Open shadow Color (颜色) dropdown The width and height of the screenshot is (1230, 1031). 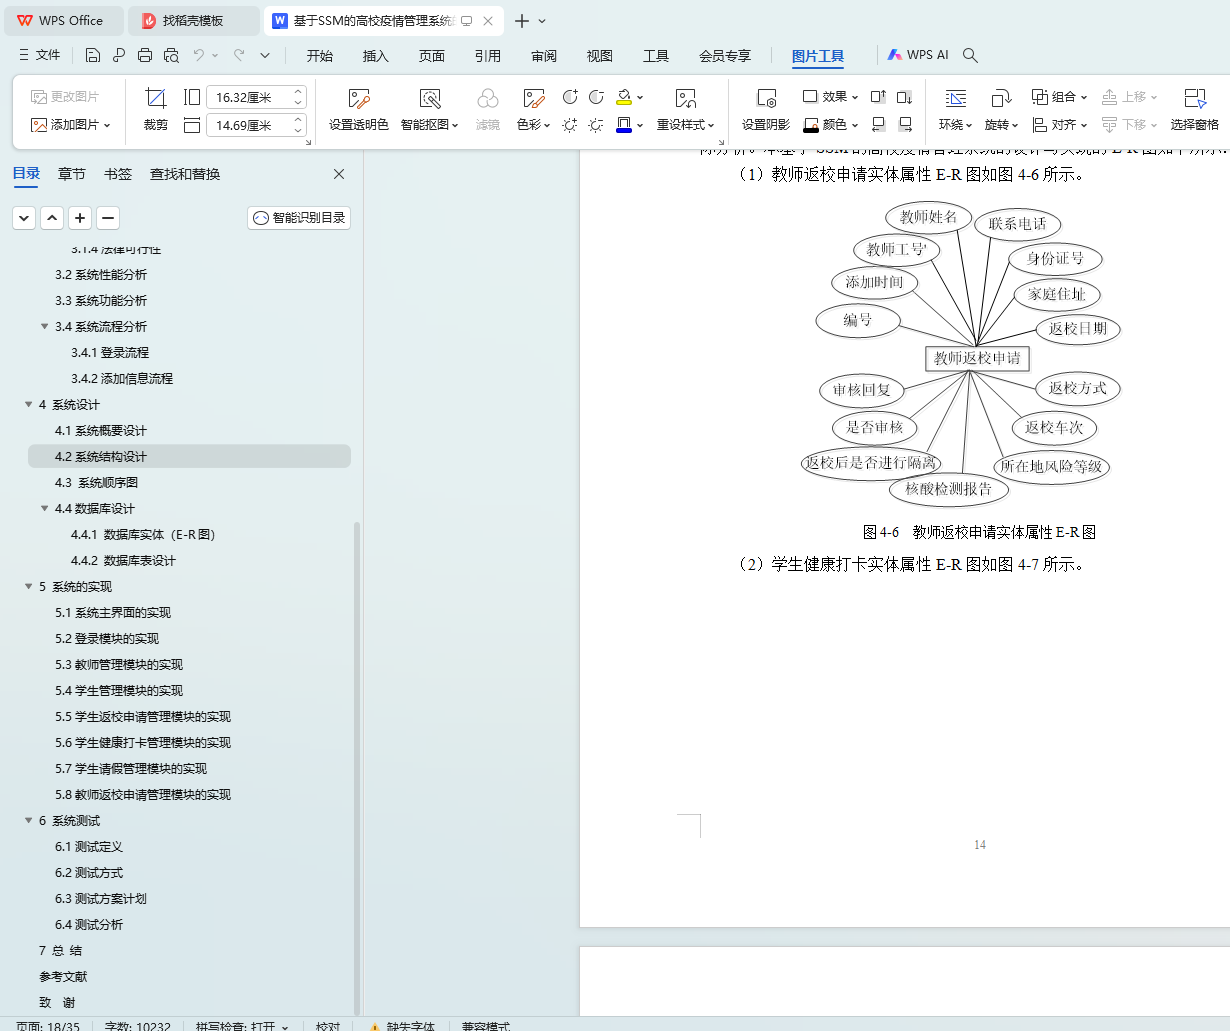point(831,125)
